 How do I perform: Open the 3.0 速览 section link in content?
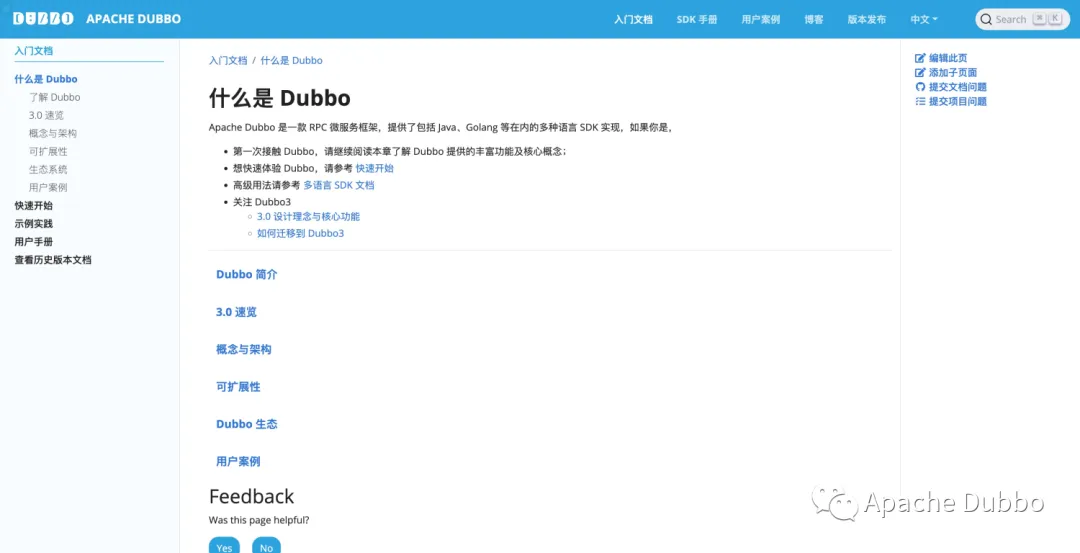[236, 312]
